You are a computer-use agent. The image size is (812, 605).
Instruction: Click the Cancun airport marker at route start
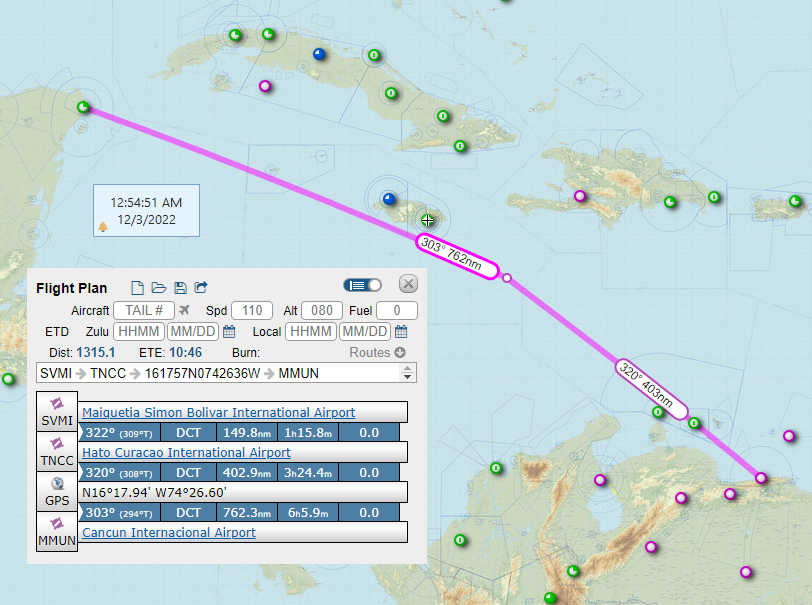pos(83,107)
